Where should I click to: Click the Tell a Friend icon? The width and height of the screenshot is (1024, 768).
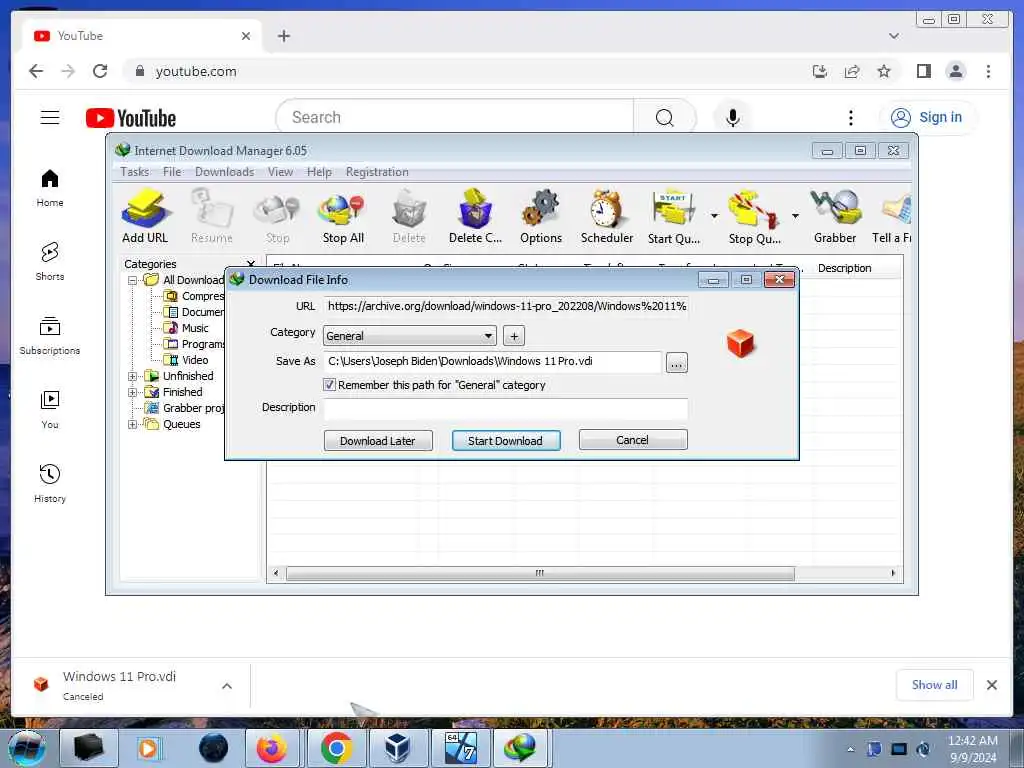(892, 216)
